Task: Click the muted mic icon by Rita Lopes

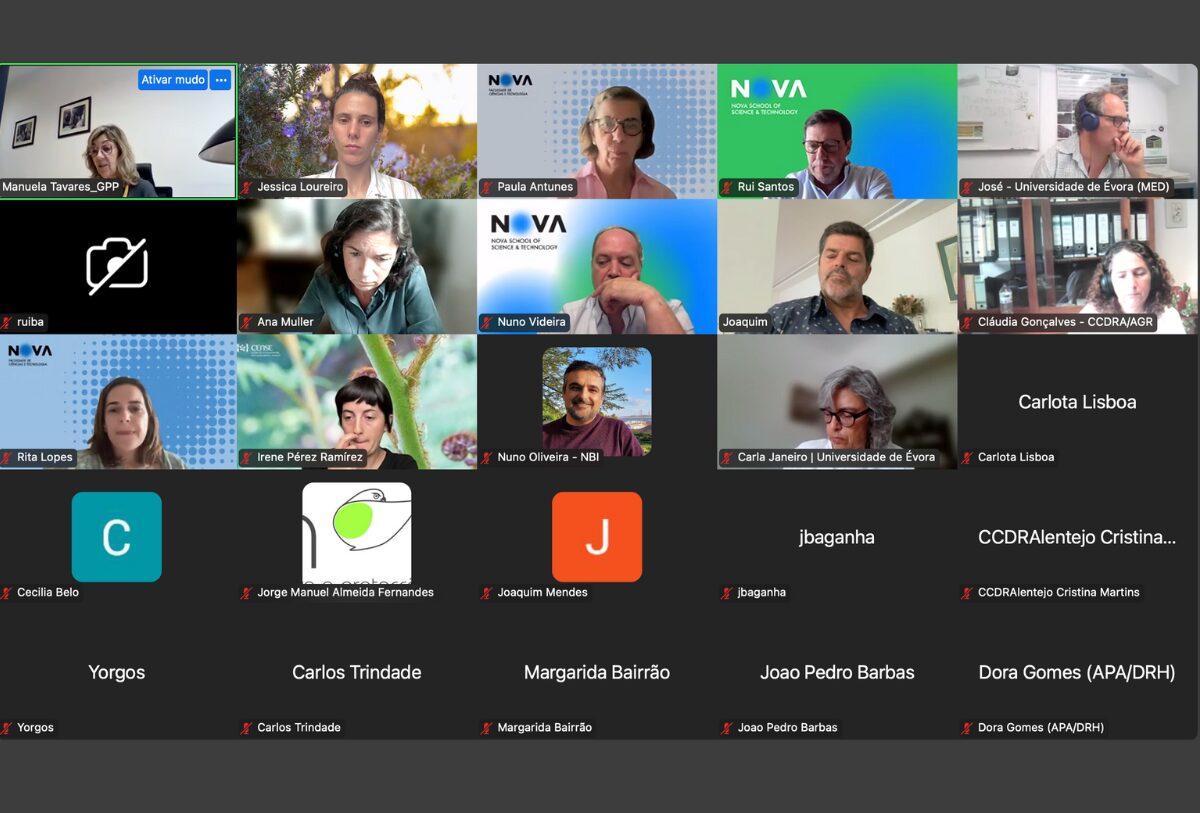Action: click(x=7, y=457)
